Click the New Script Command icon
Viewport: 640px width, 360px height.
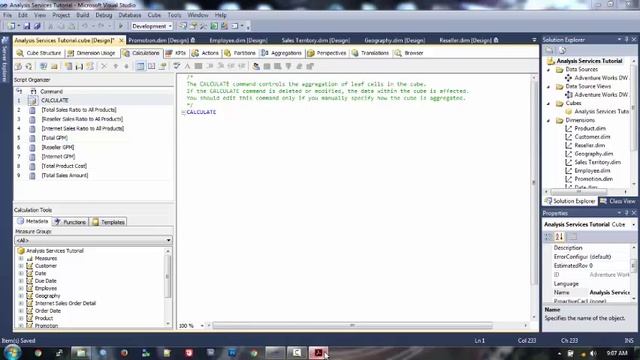pyautogui.click(x=90, y=66)
